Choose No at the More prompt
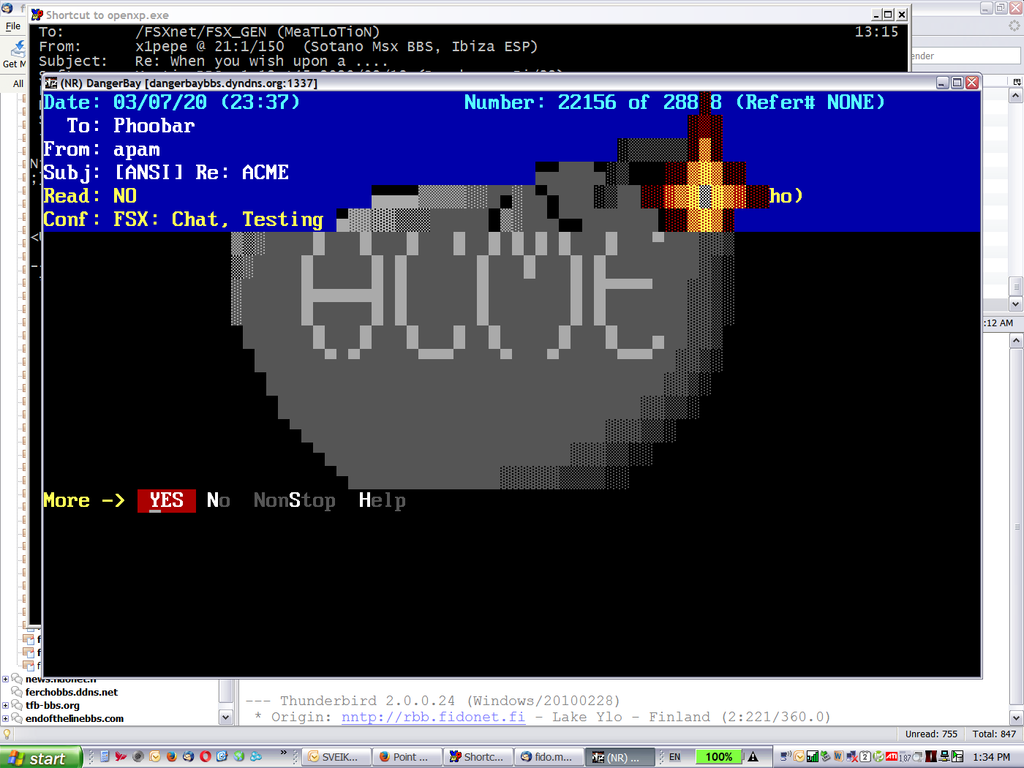The width and height of the screenshot is (1024, 768). tap(218, 500)
